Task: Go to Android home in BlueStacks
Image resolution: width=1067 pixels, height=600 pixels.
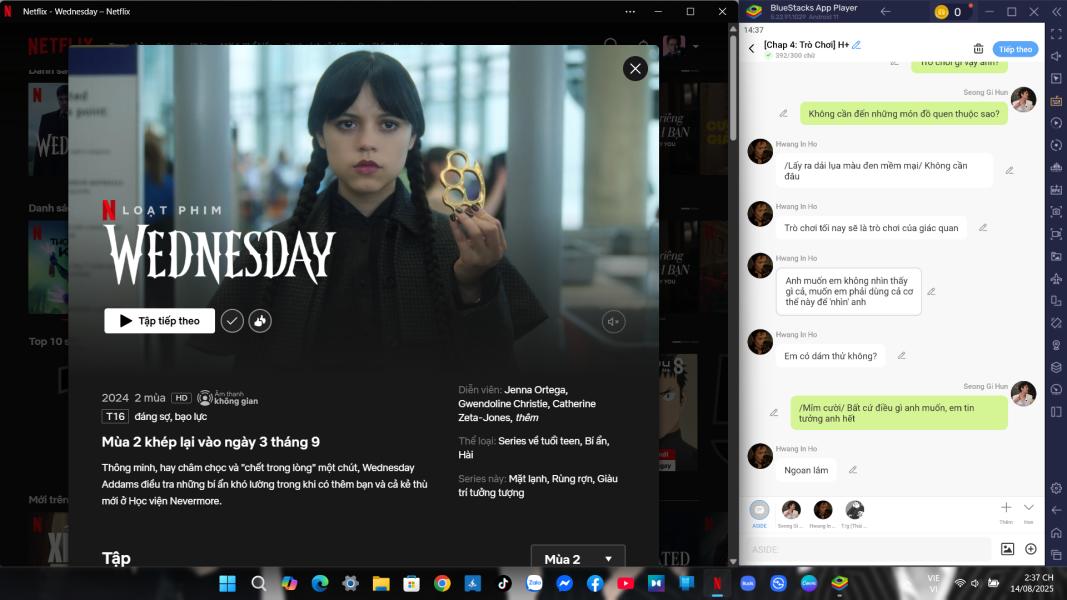Action: tap(1056, 533)
